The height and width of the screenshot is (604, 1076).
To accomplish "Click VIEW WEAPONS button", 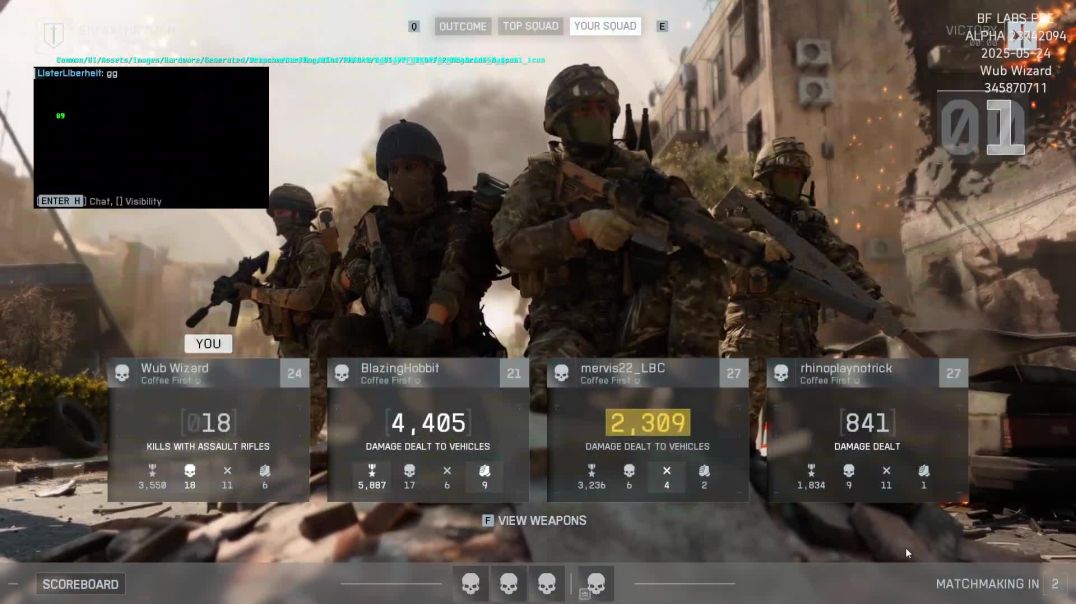I will (541, 521).
